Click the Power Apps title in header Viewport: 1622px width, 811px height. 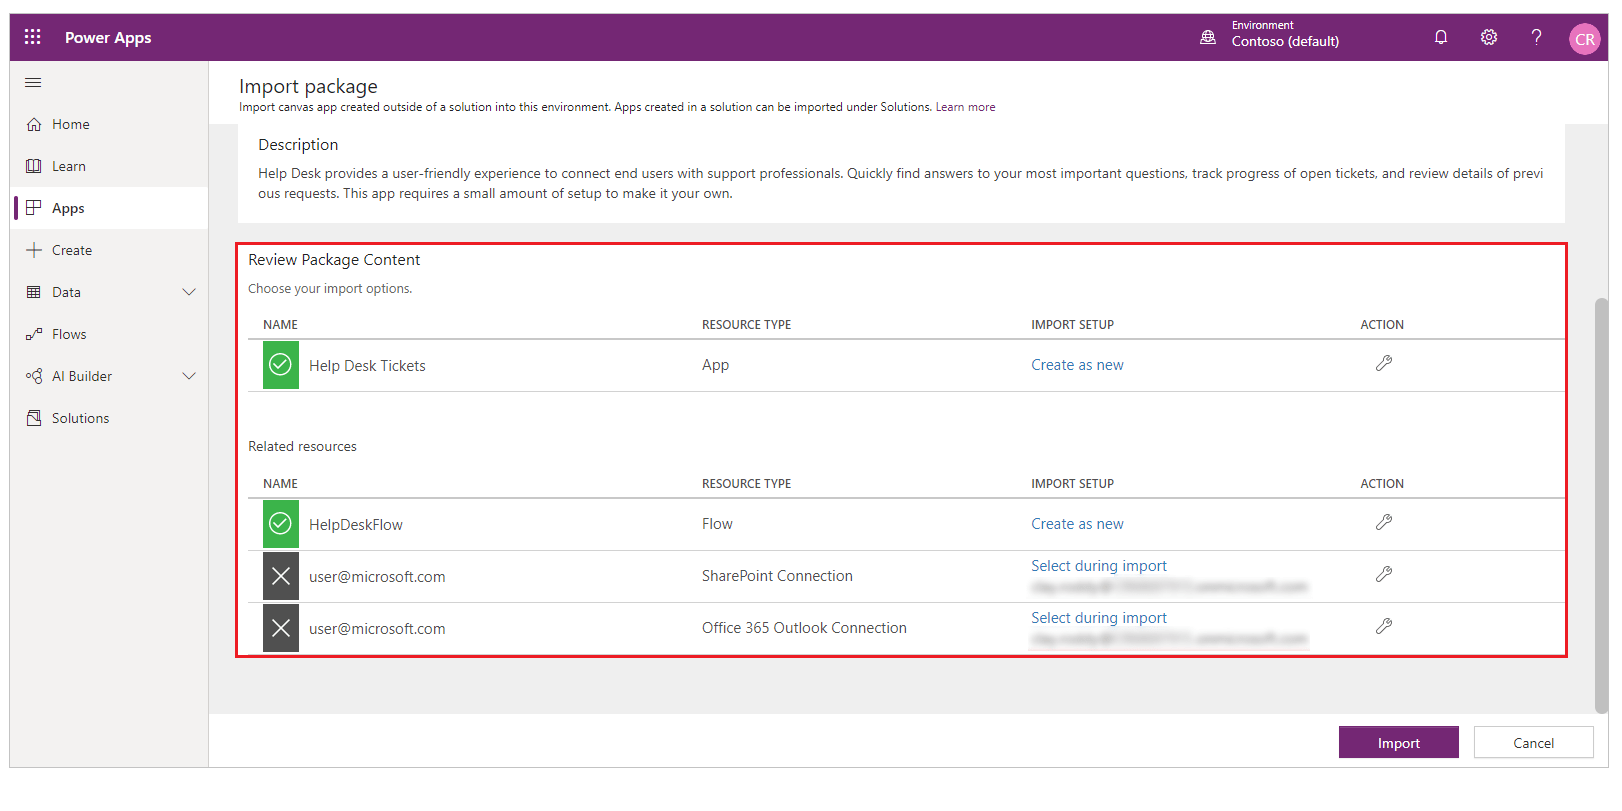[108, 38]
